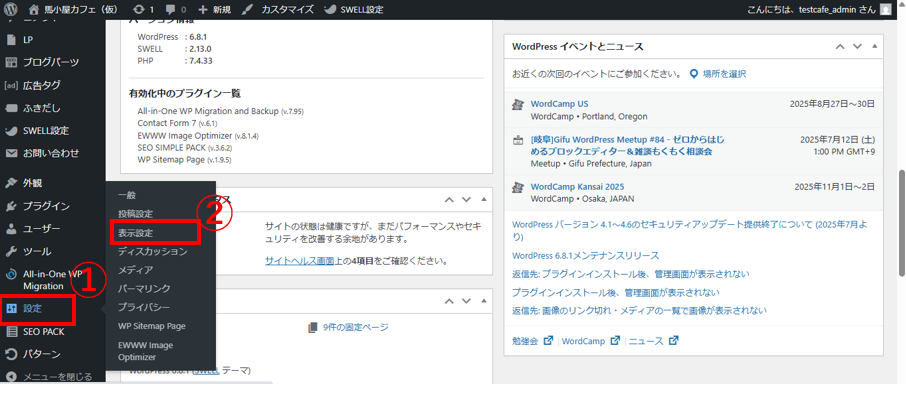The image size is (906, 400).
Task: Collapse the WordPress イベントとニュース panel
Action: [x=874, y=46]
